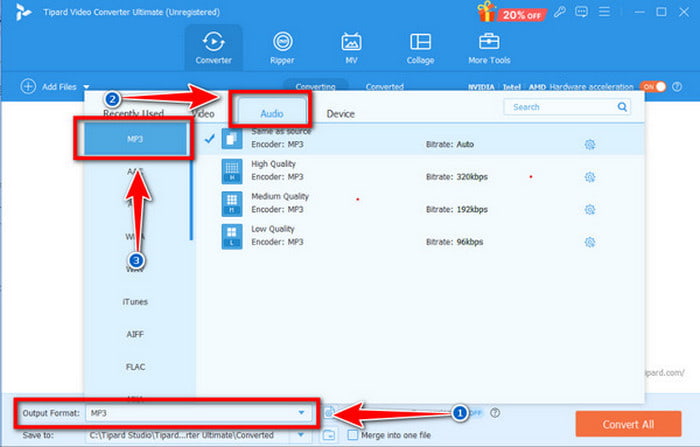Screen dimensions: 700x447
Task: Open settings gear for Same as source
Action: 590,144
